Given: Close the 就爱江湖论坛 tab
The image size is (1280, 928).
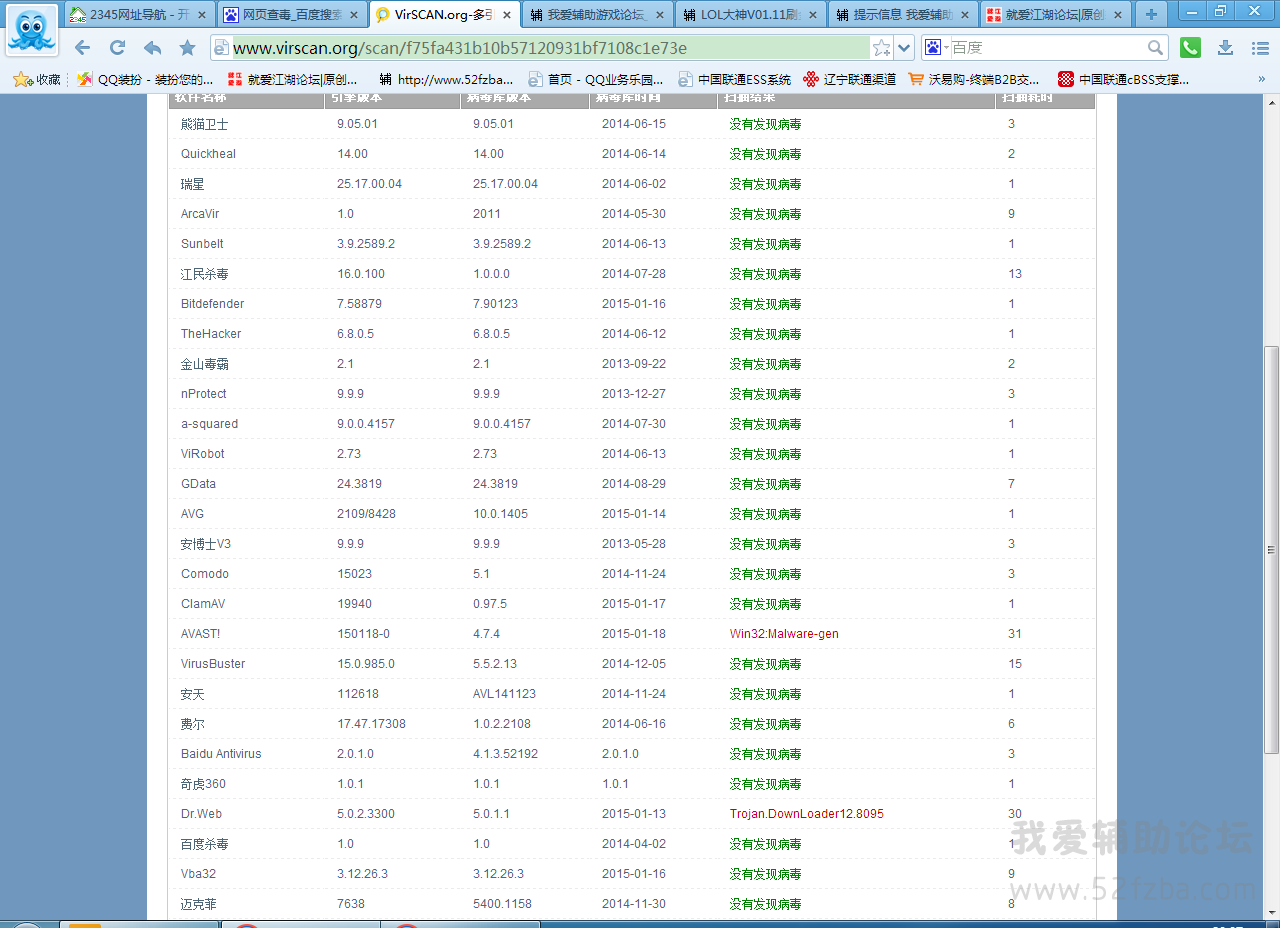Looking at the screenshot, I should [x=1118, y=15].
